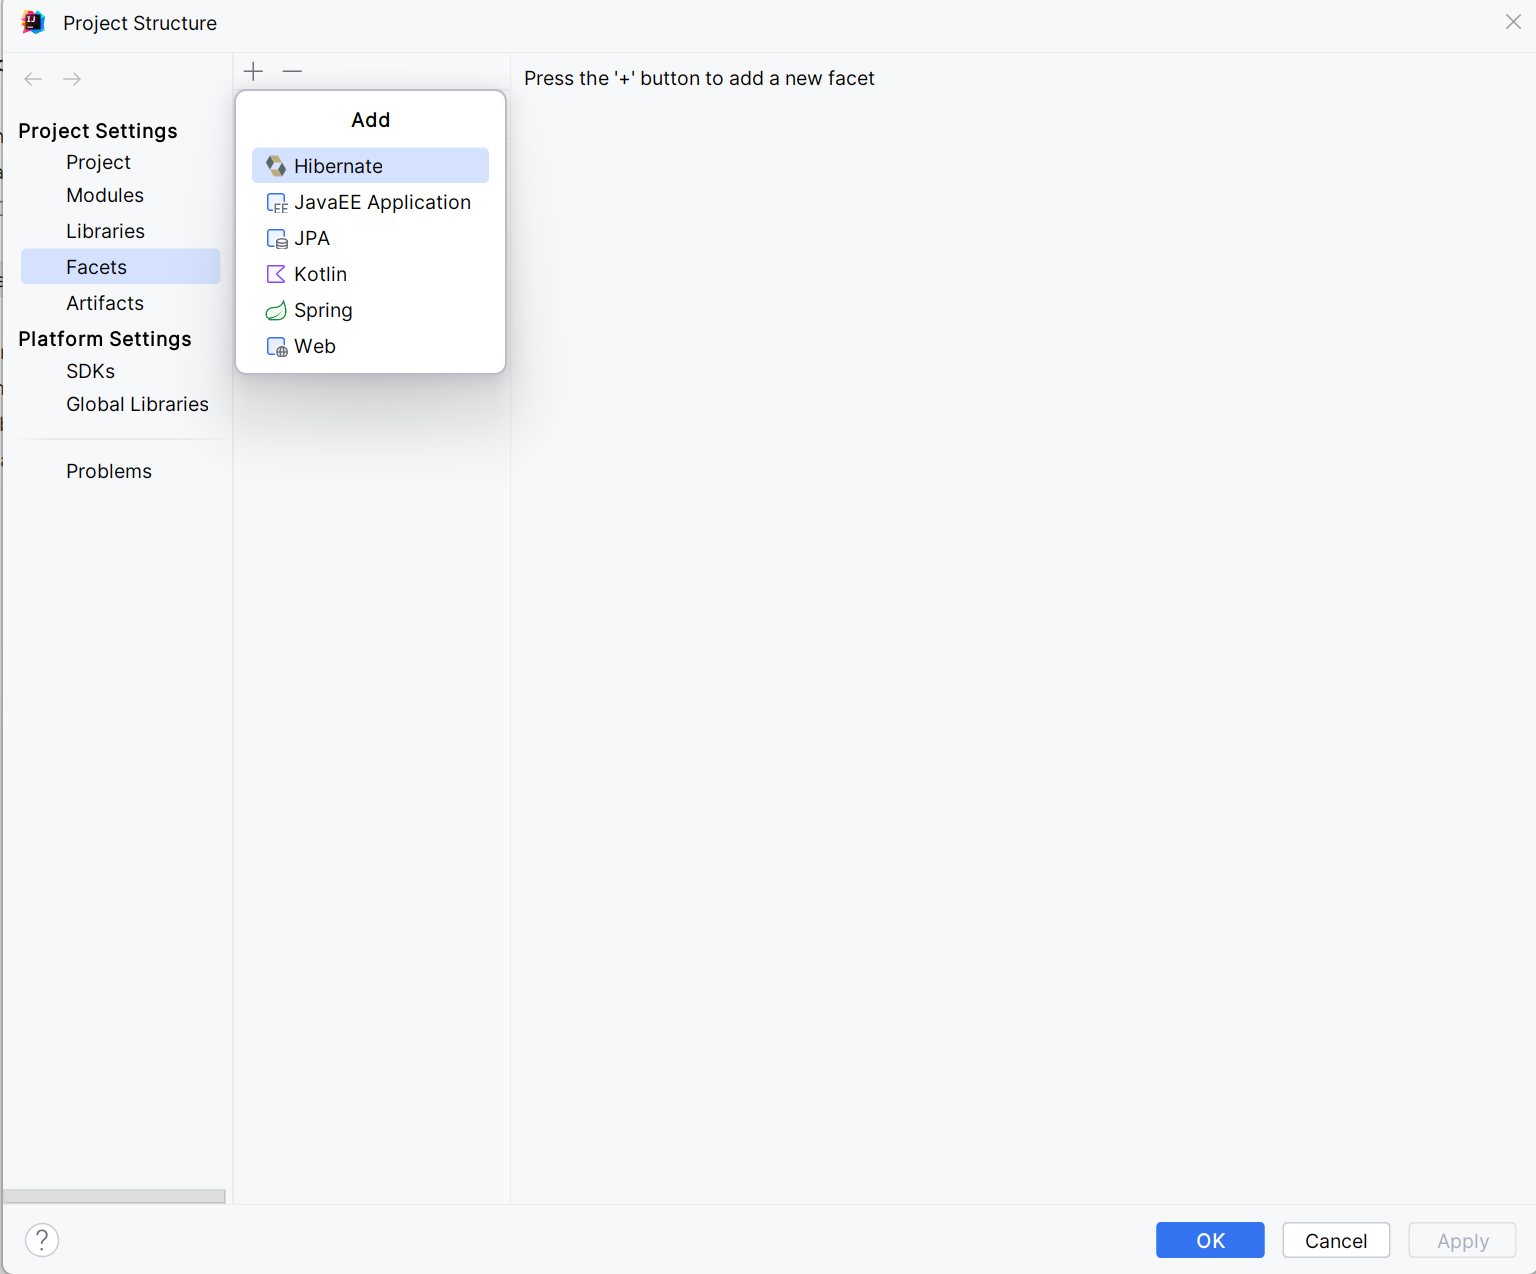The image size is (1536, 1274).
Task: Click the JavaEE Application facet icon
Action: click(276, 203)
